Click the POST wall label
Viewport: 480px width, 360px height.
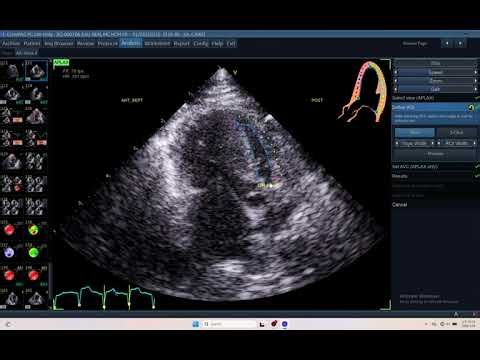pos(317,100)
